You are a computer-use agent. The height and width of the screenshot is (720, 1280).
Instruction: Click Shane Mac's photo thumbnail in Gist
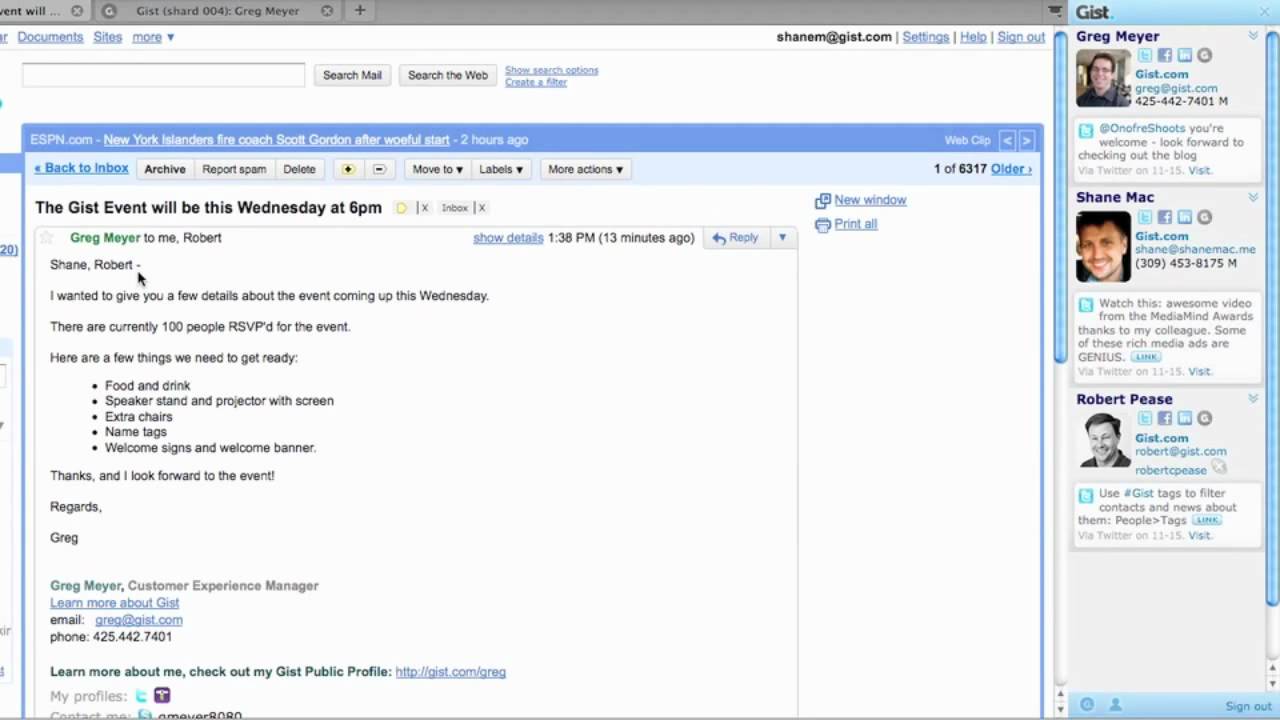[1103, 247]
